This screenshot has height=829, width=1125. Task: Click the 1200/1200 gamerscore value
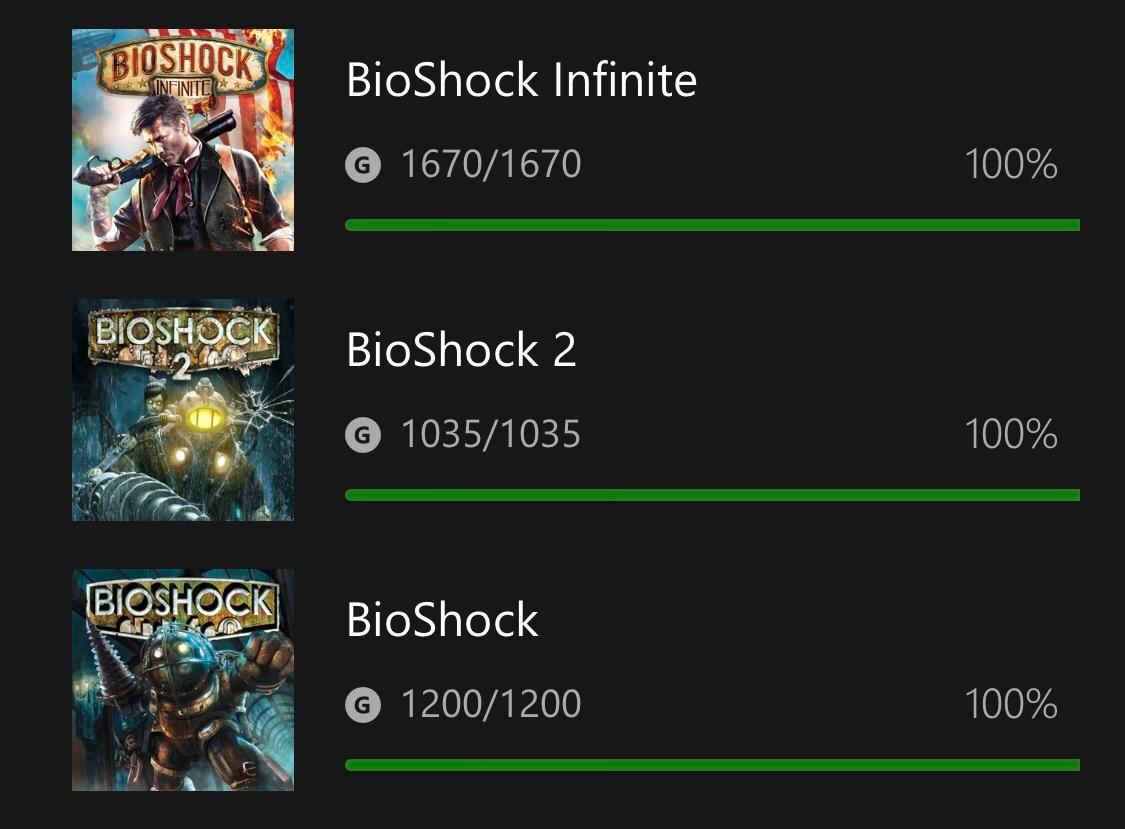491,705
